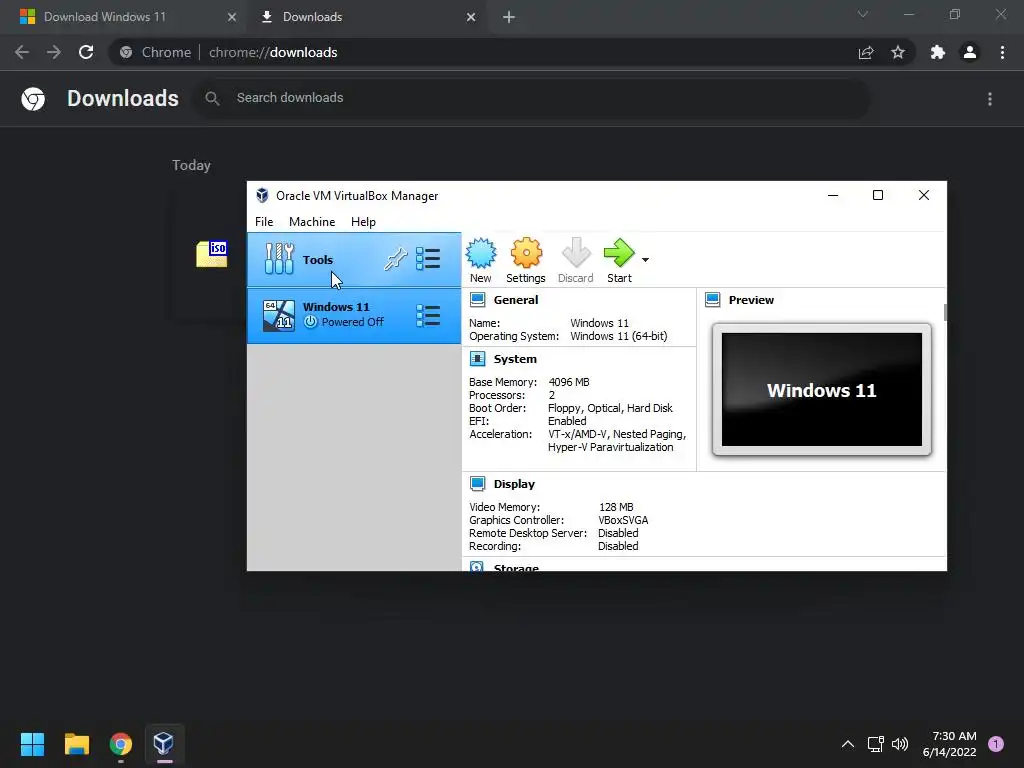Image resolution: width=1024 pixels, height=768 pixels.
Task: Open Chrome Extensions puzzle icon
Action: click(x=937, y=52)
